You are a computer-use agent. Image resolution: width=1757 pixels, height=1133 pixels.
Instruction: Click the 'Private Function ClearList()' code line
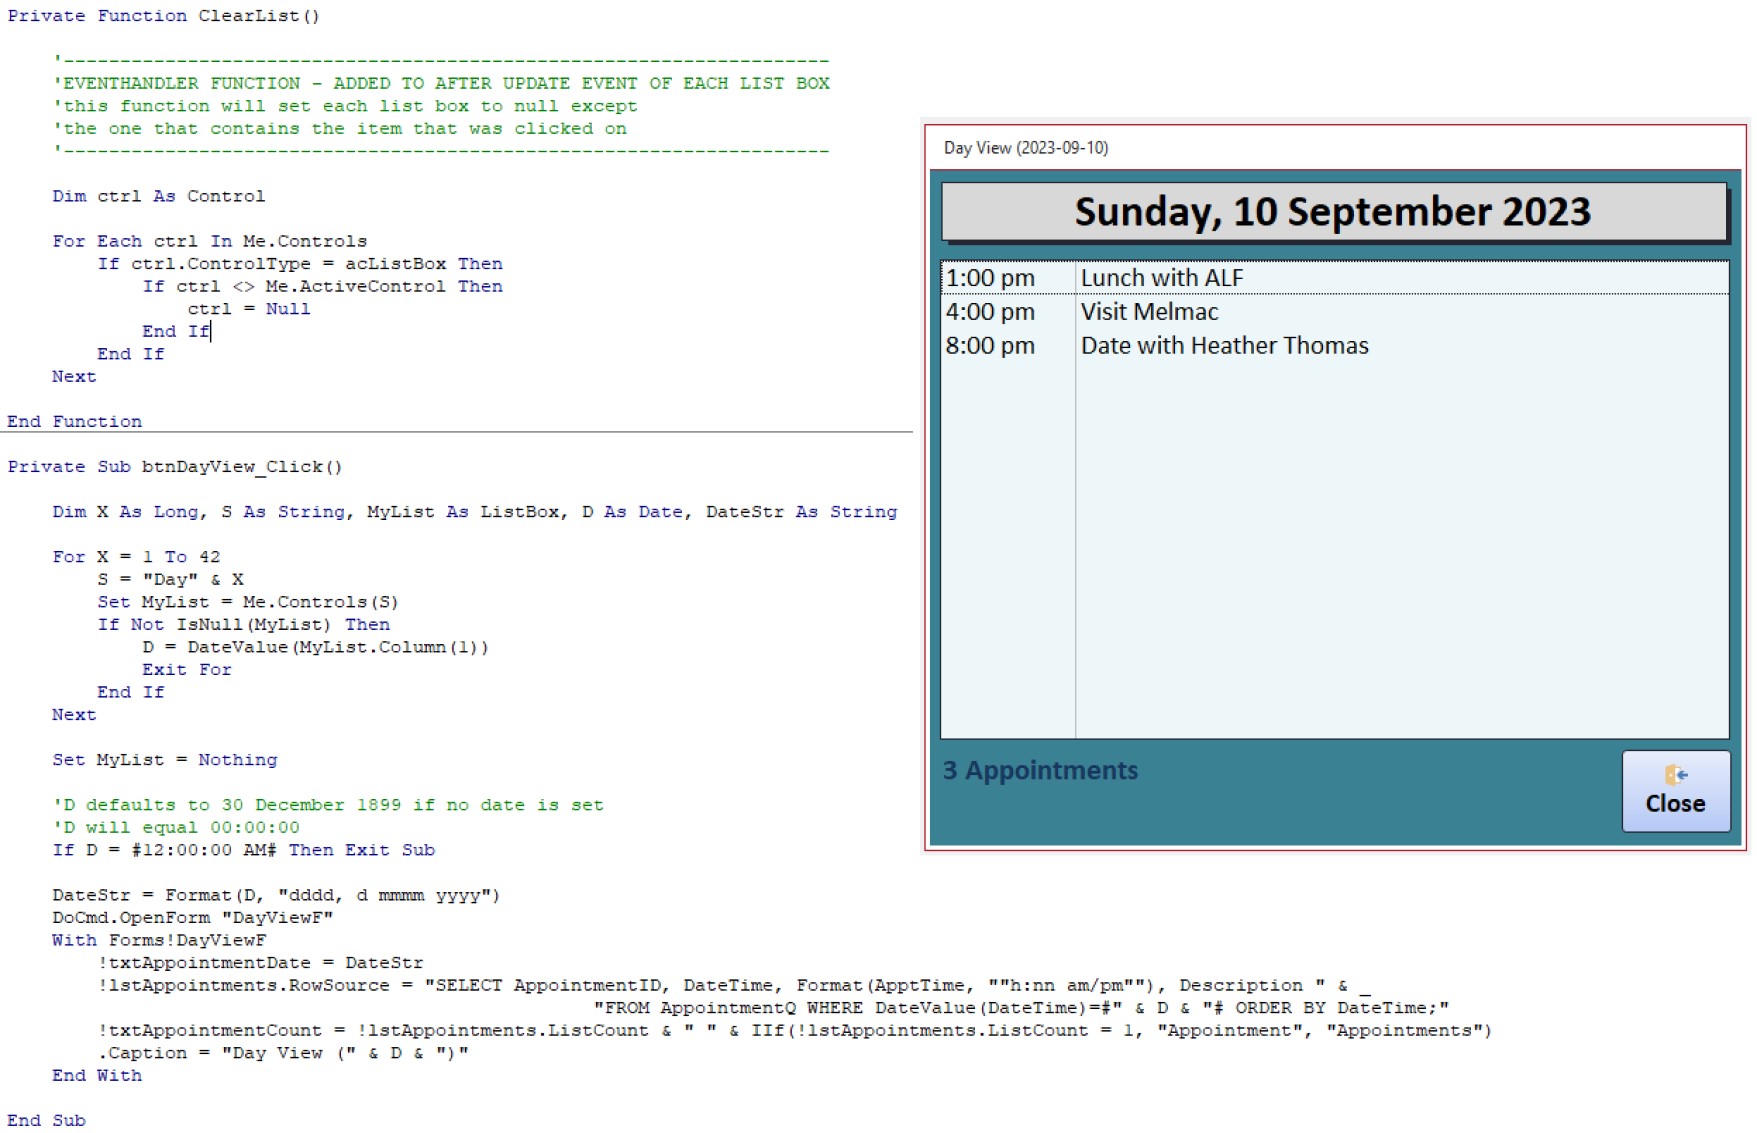click(163, 16)
